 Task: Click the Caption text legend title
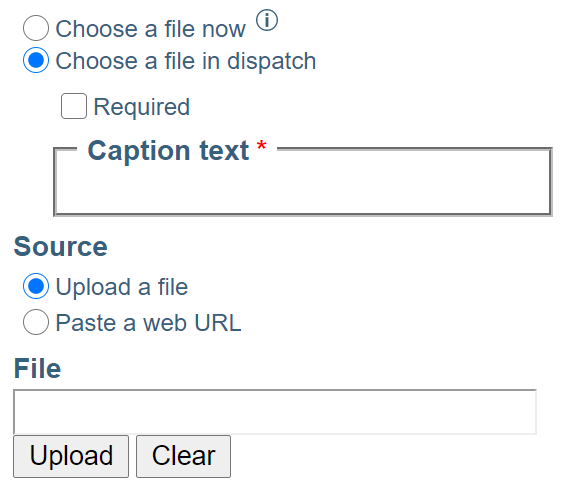tap(168, 150)
